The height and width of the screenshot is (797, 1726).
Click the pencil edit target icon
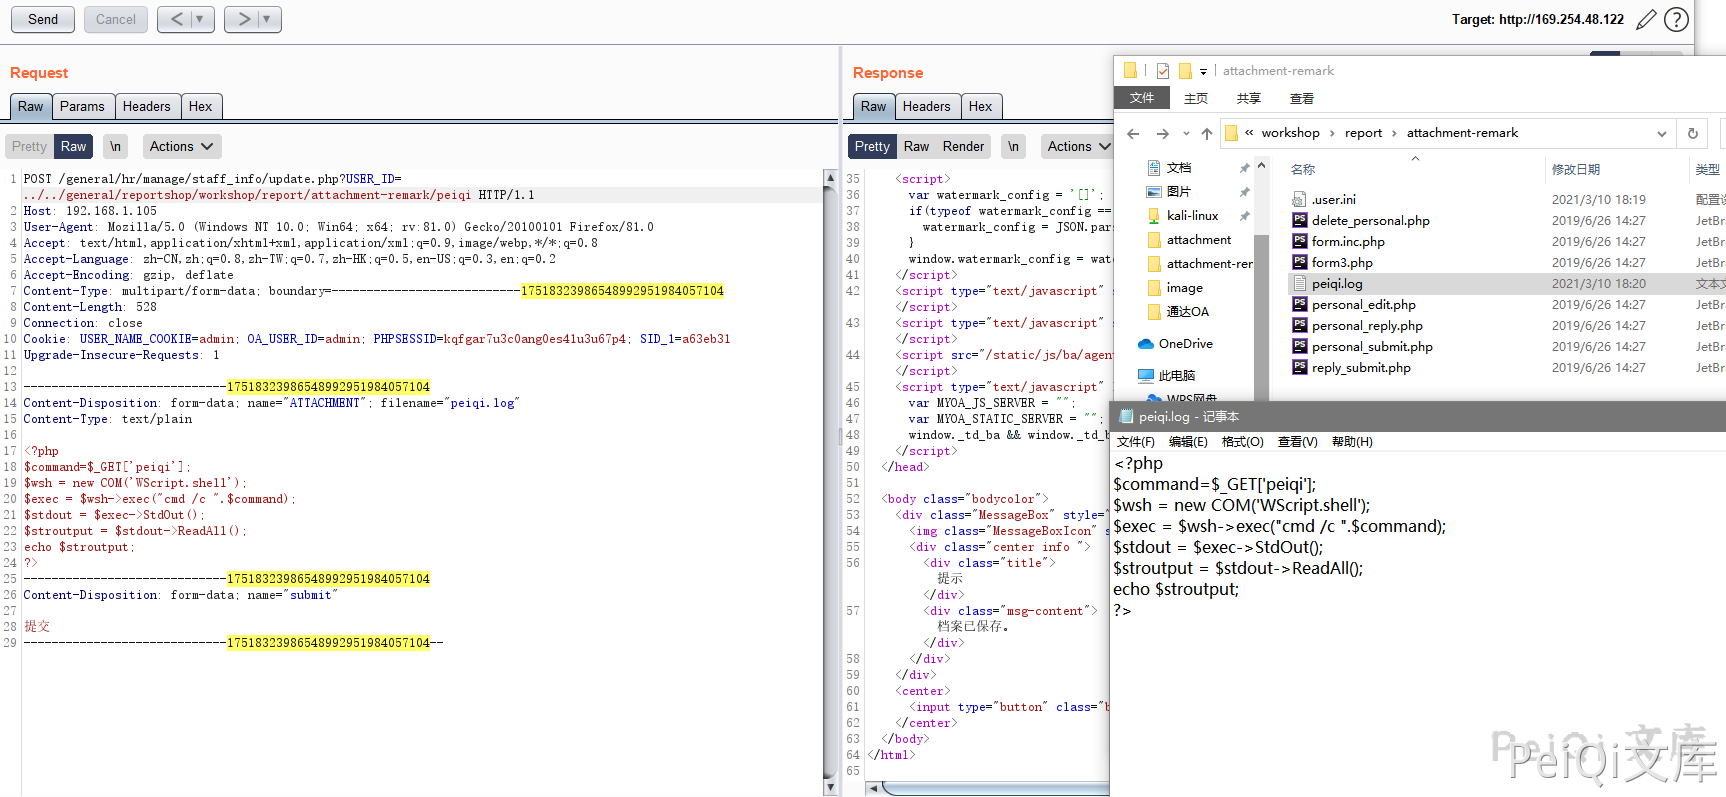coord(1646,19)
